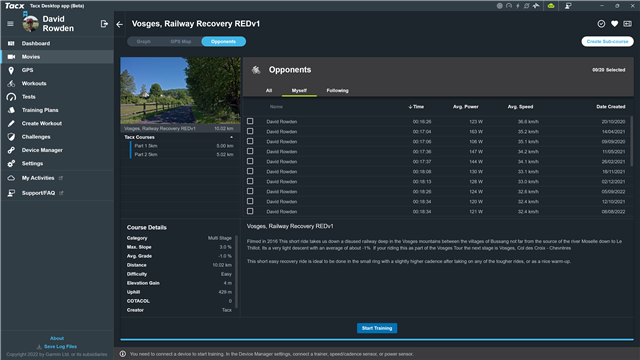Image resolution: width=640 pixels, height=360 pixels.
Task: Check opponent row with time 00:18:26
Action: coord(250,191)
